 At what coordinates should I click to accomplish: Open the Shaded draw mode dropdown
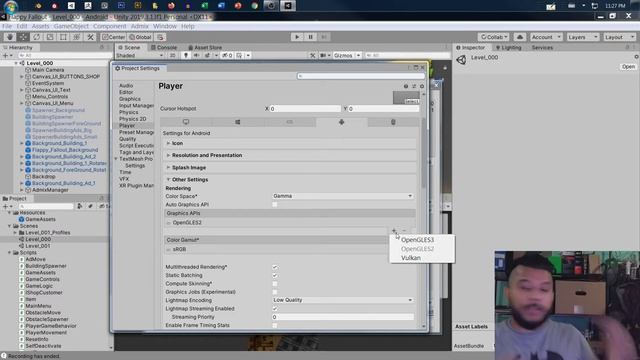point(140,55)
